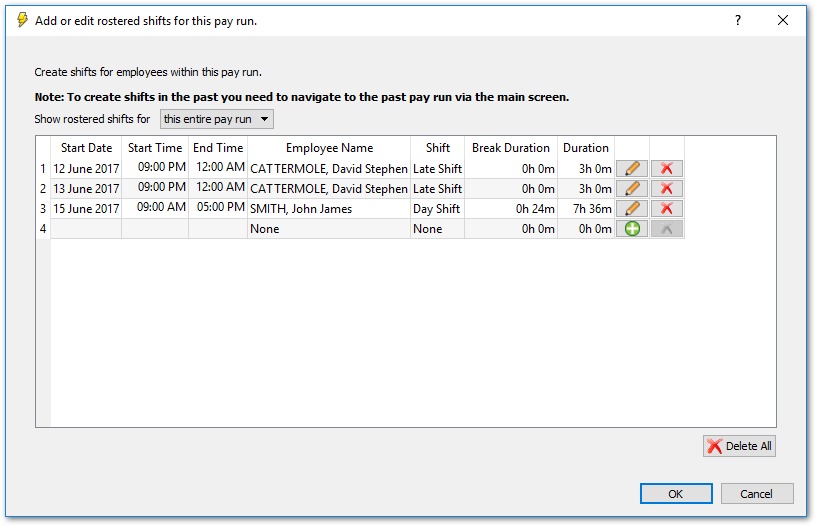This screenshot has height=526, width=816.
Task: Open the help question mark button
Action: click(737, 20)
